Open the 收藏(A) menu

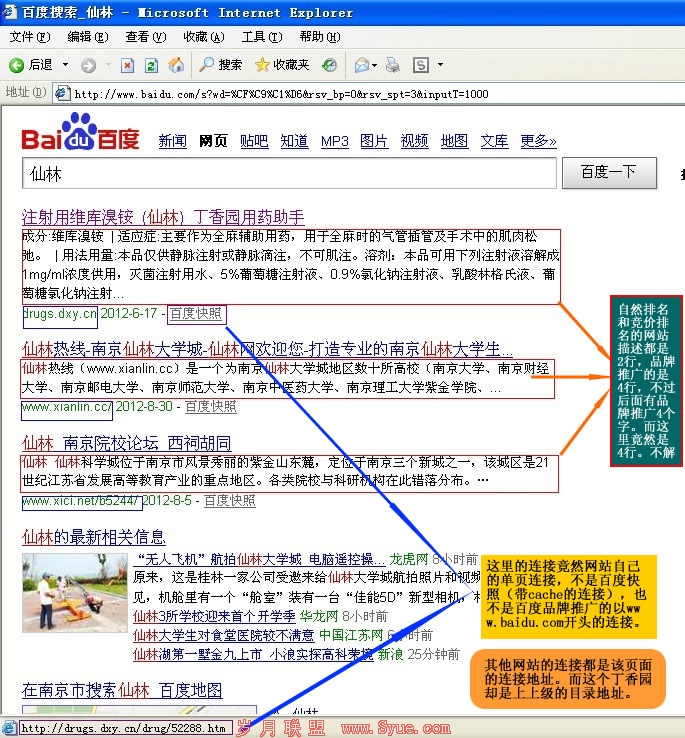(203, 37)
